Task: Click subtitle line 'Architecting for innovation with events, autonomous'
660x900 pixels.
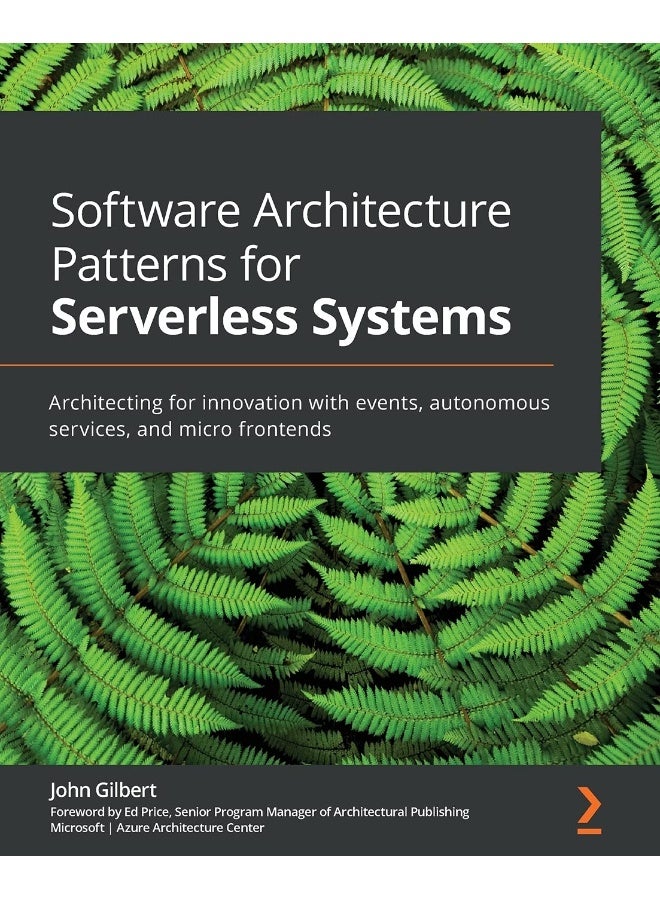Action: (x=299, y=403)
